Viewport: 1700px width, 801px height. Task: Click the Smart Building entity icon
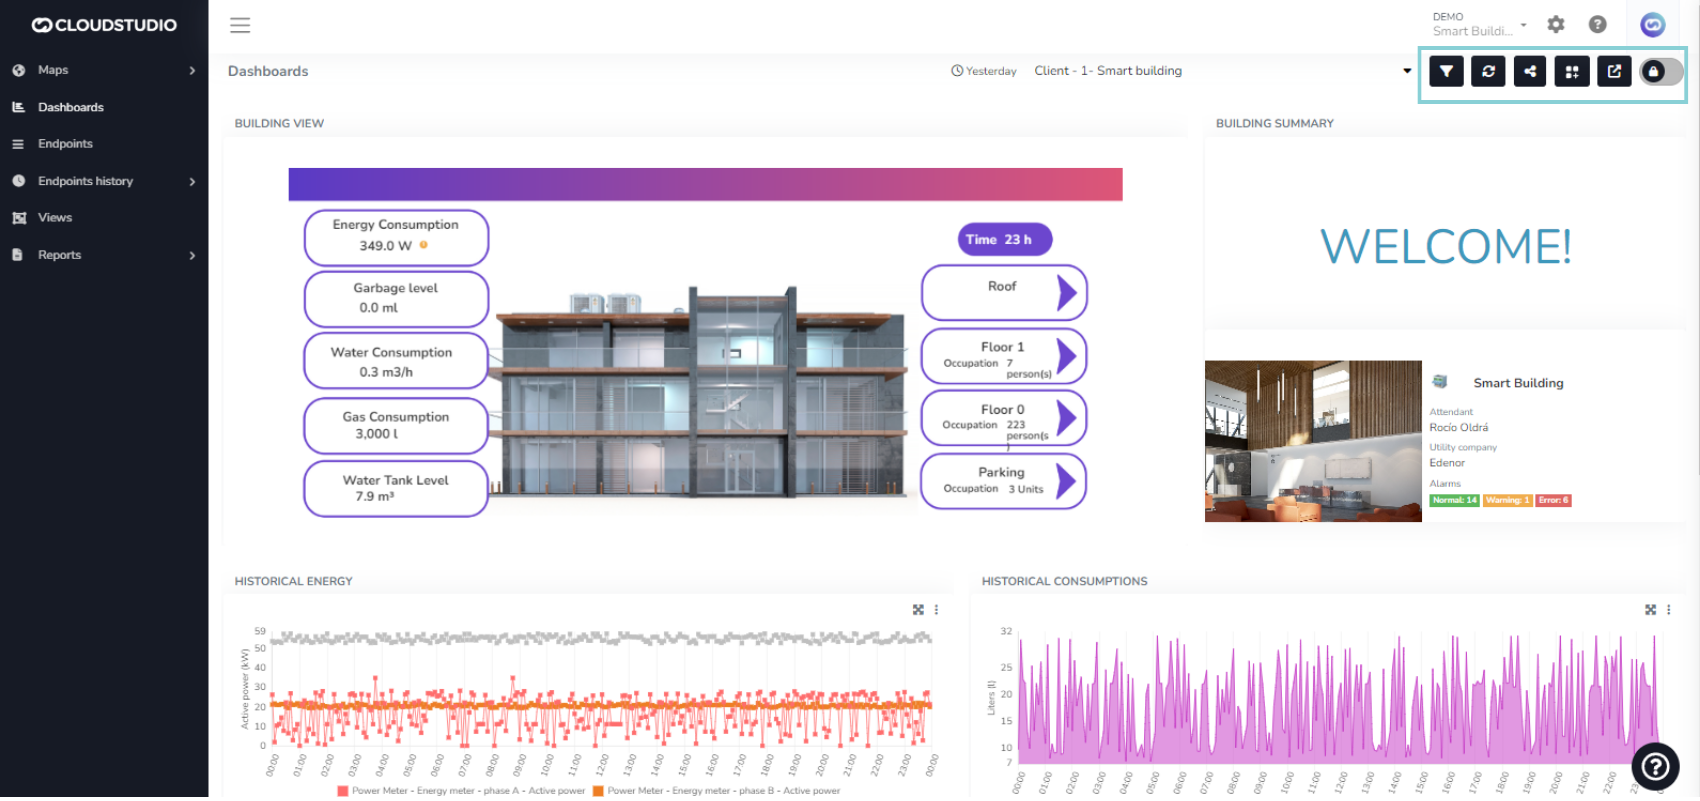click(1440, 381)
